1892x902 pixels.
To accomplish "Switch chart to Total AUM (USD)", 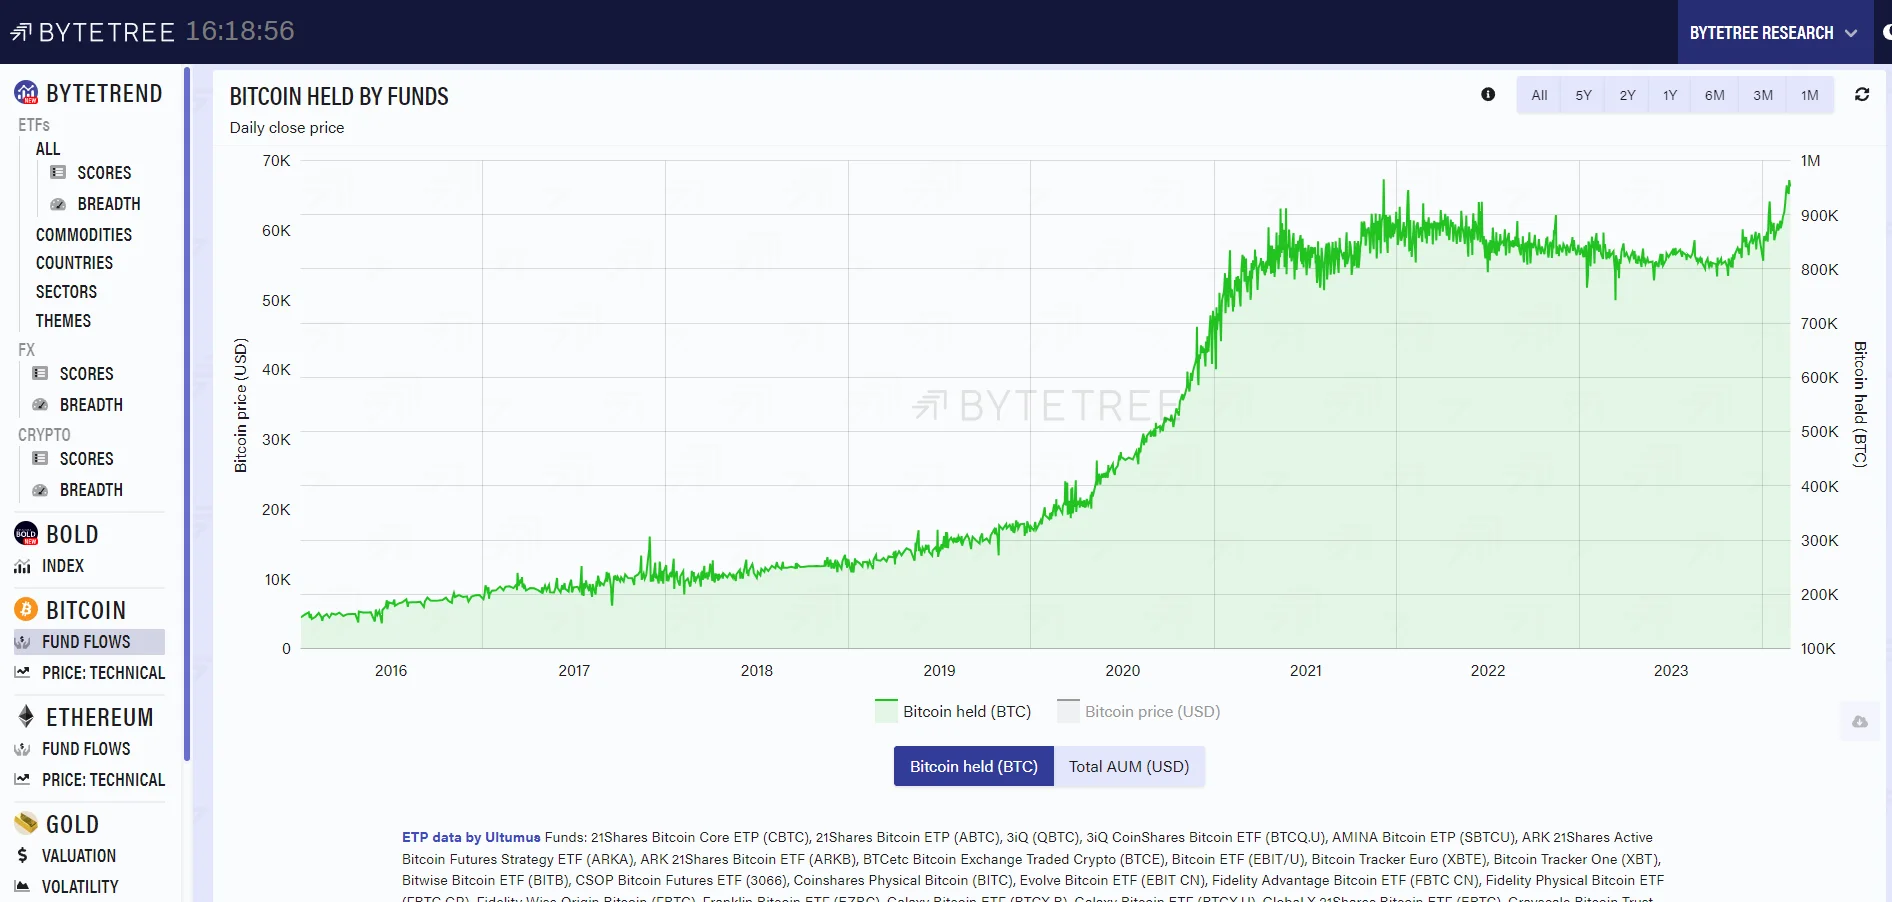I will [1129, 766].
